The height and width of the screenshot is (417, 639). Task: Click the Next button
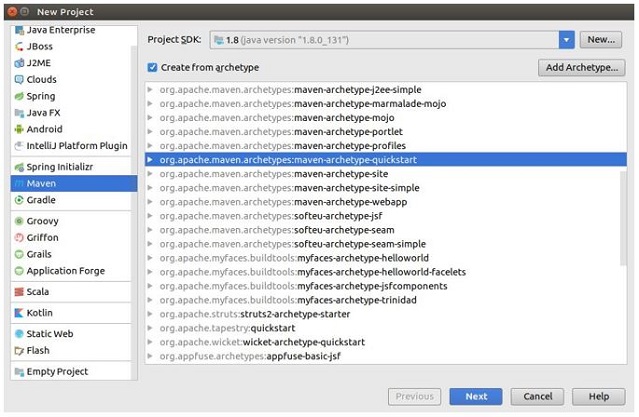coord(476,397)
